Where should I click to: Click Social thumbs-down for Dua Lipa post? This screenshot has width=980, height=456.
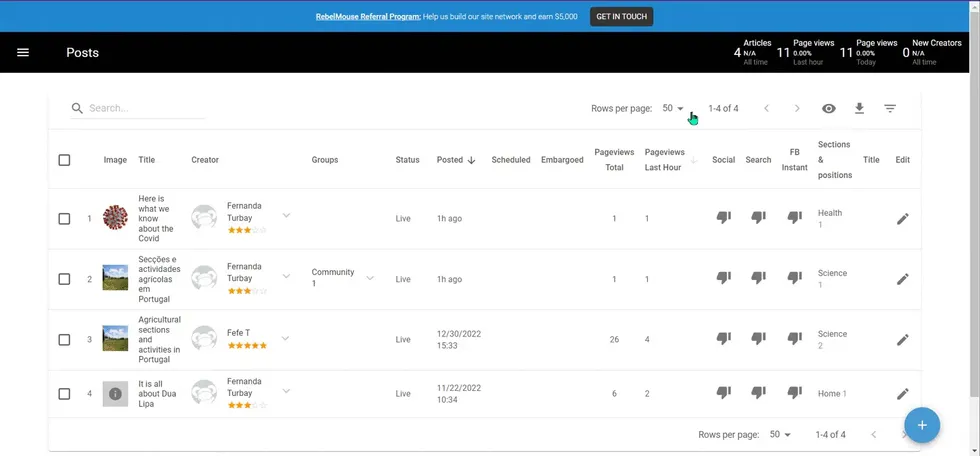coord(723,394)
